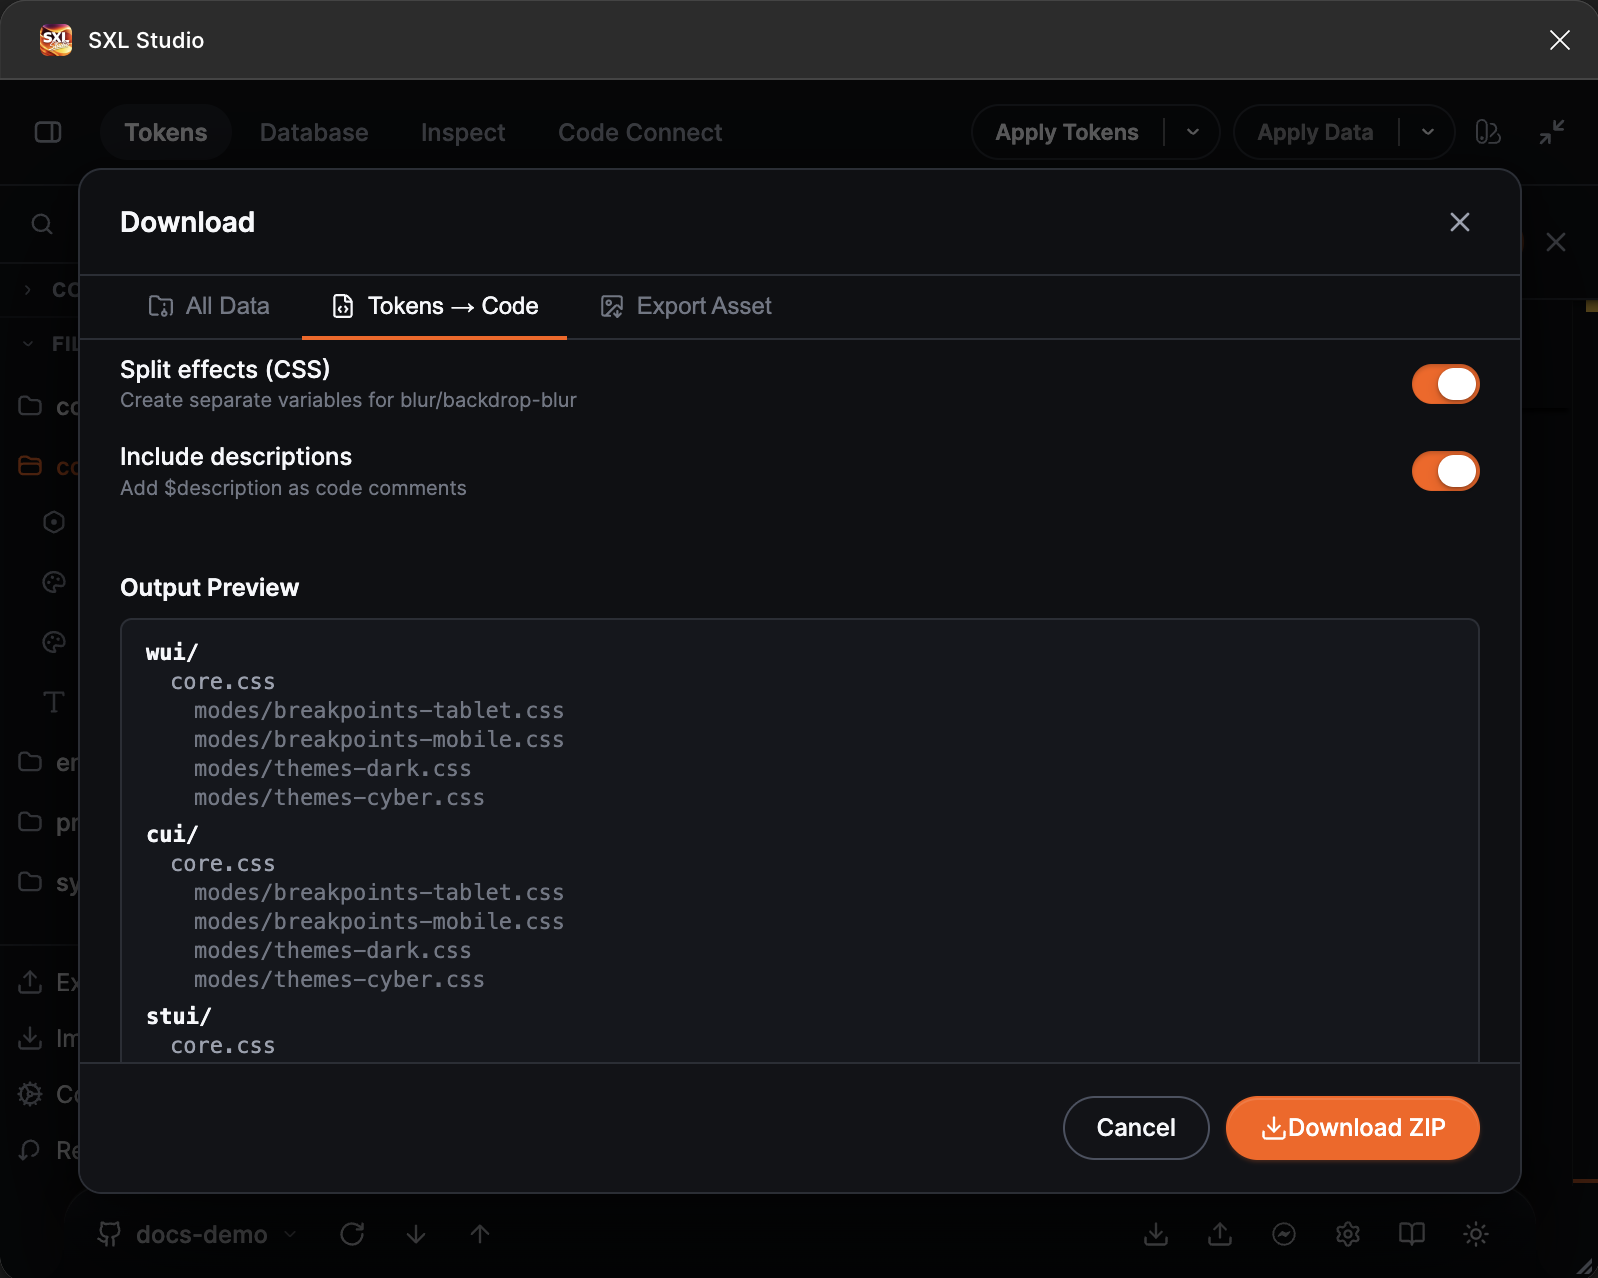
Task: Open the documentation book icon
Action: pyautogui.click(x=1412, y=1234)
